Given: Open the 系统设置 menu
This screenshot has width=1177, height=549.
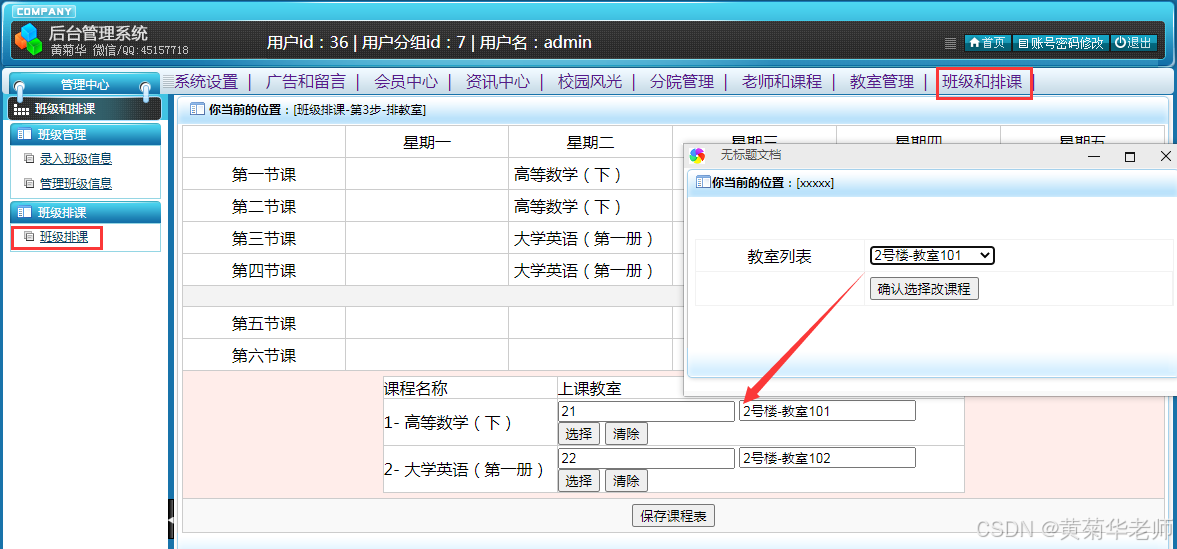Looking at the screenshot, I should point(206,82).
